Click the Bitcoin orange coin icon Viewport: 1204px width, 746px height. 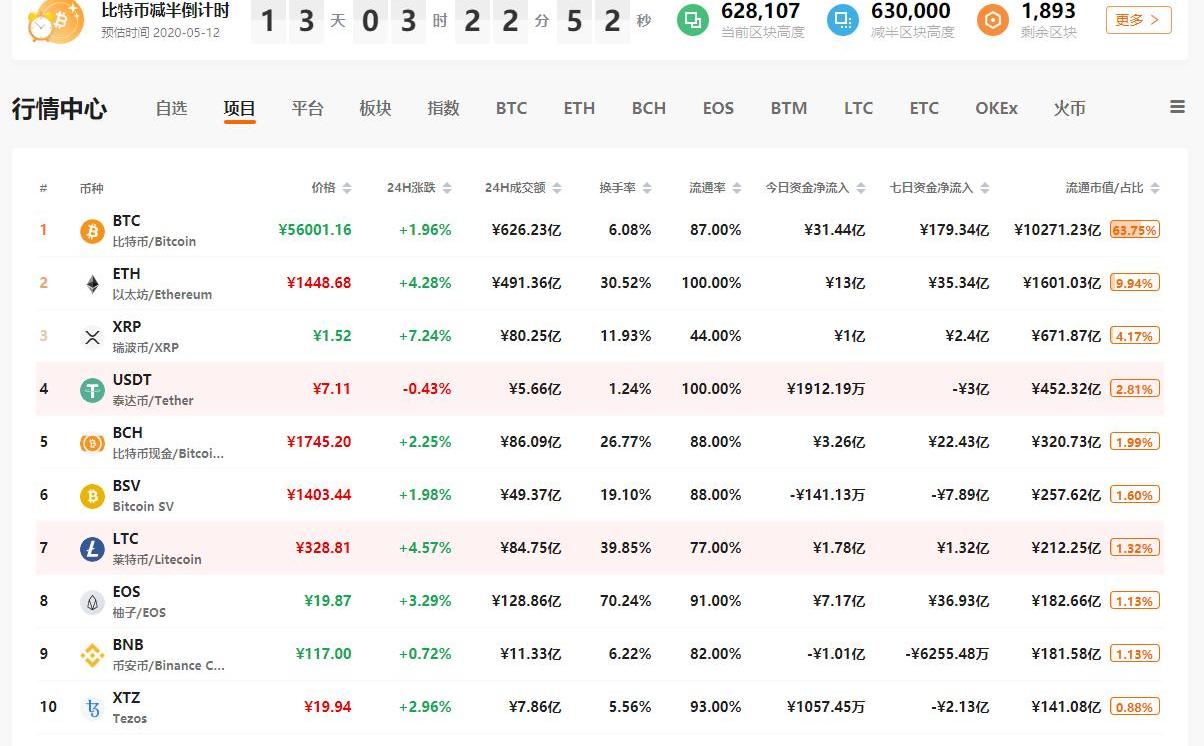(92, 231)
